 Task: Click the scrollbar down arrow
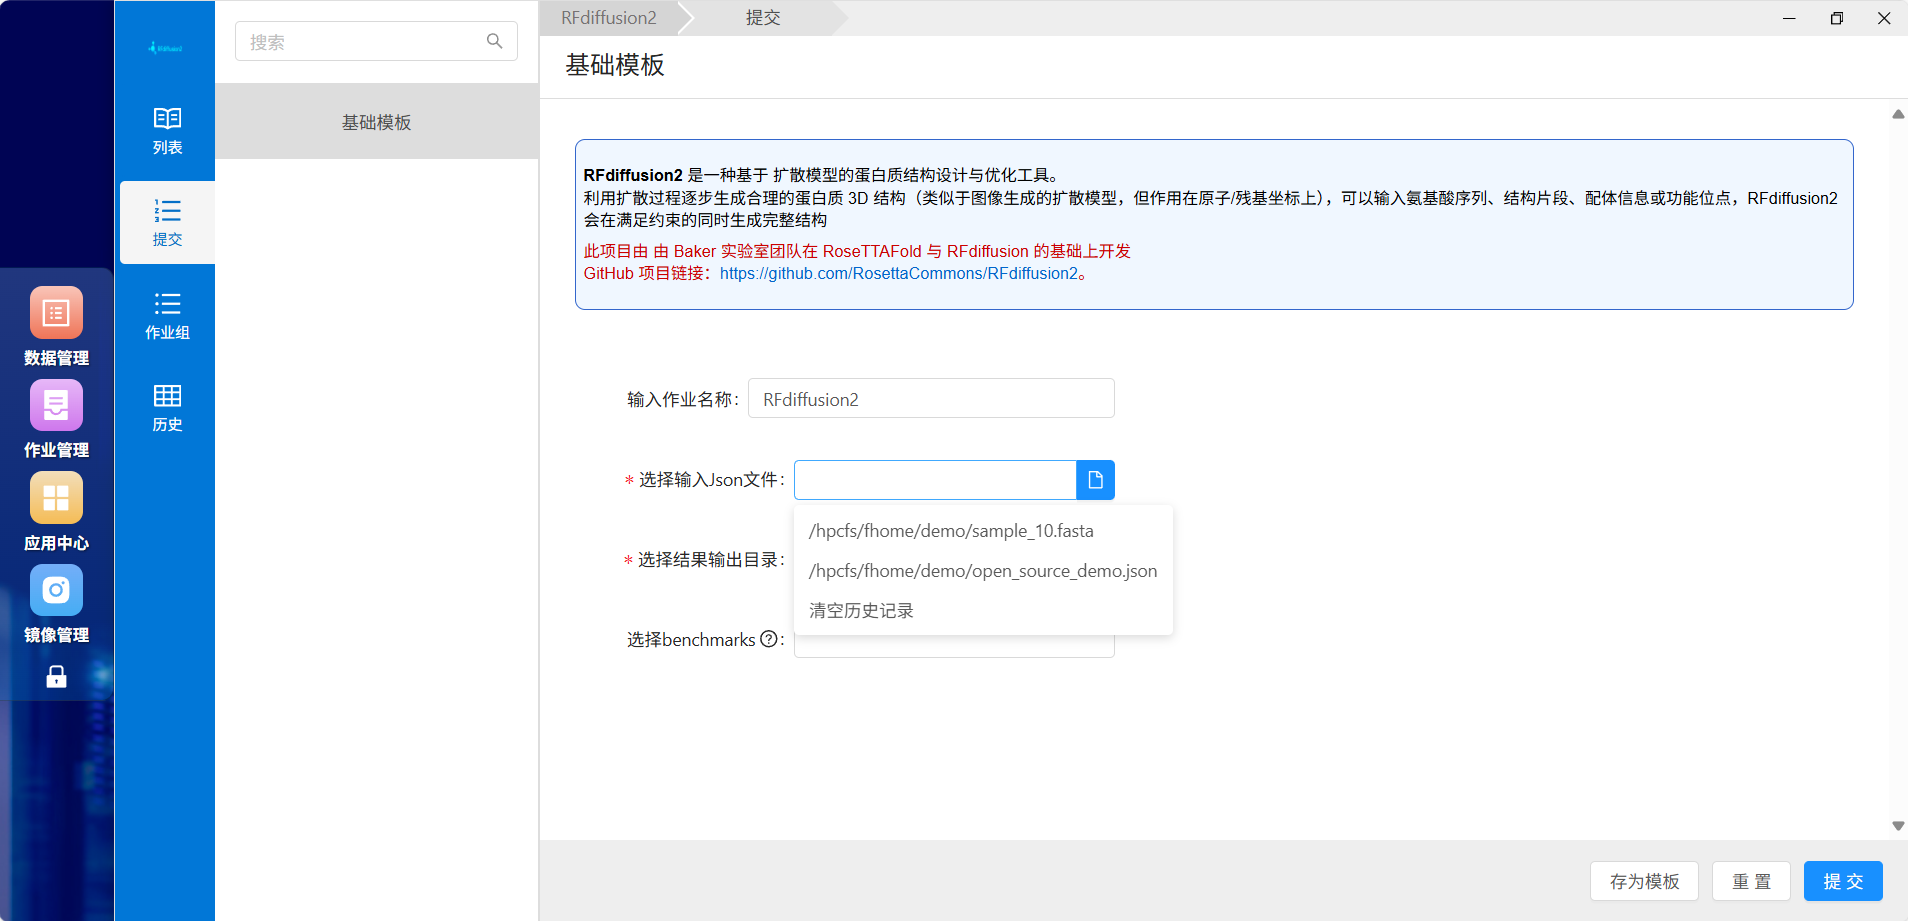point(1898,826)
